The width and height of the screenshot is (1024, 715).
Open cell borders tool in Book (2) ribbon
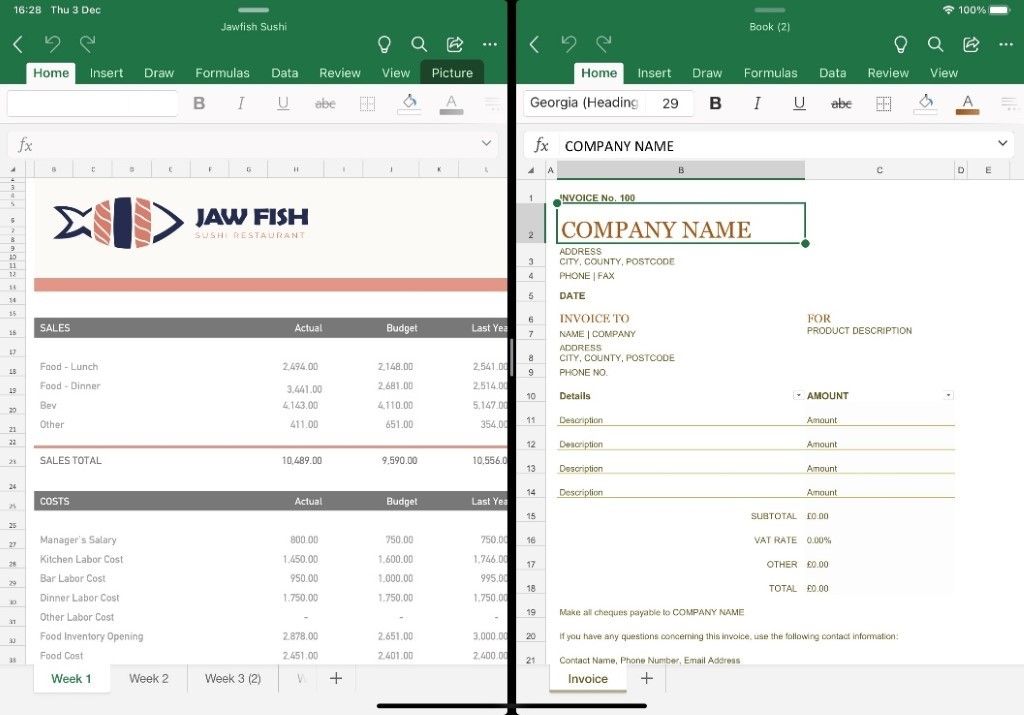pyautogui.click(x=884, y=103)
